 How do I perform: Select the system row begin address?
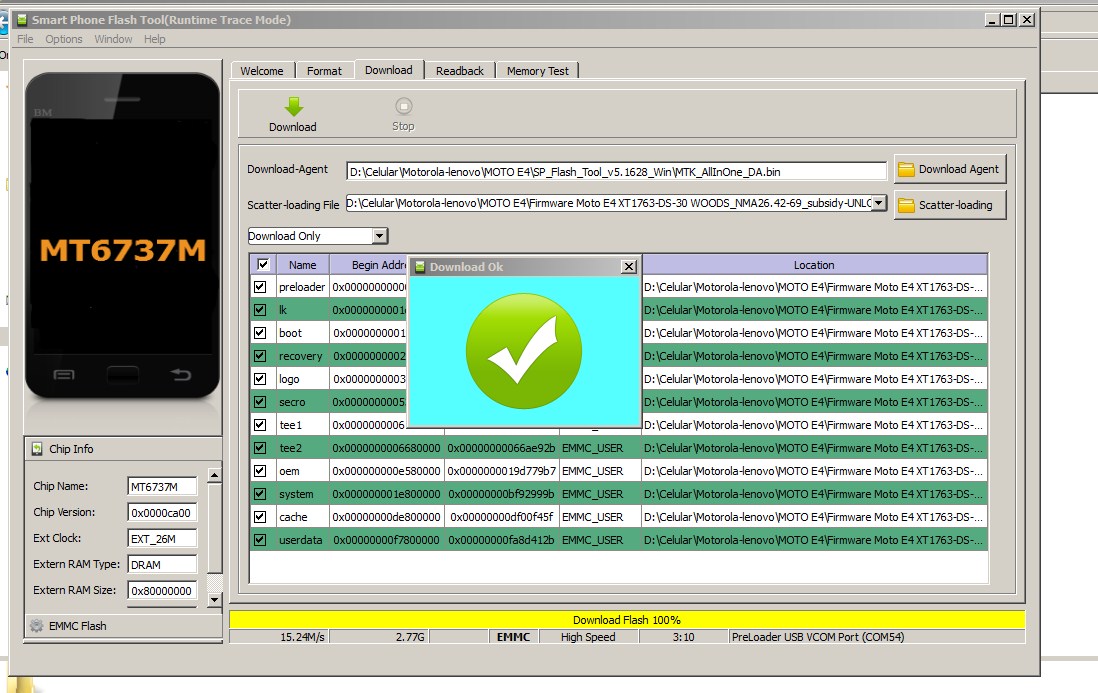click(387, 494)
